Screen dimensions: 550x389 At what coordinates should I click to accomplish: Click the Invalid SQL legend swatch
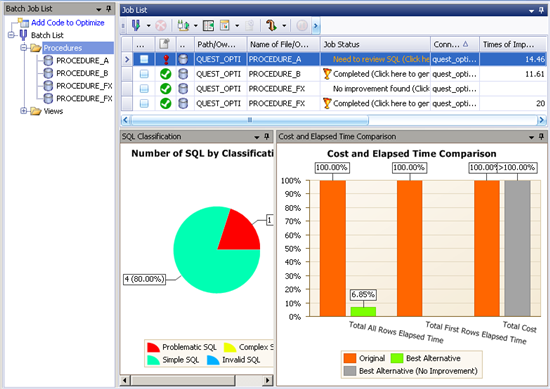213,360
